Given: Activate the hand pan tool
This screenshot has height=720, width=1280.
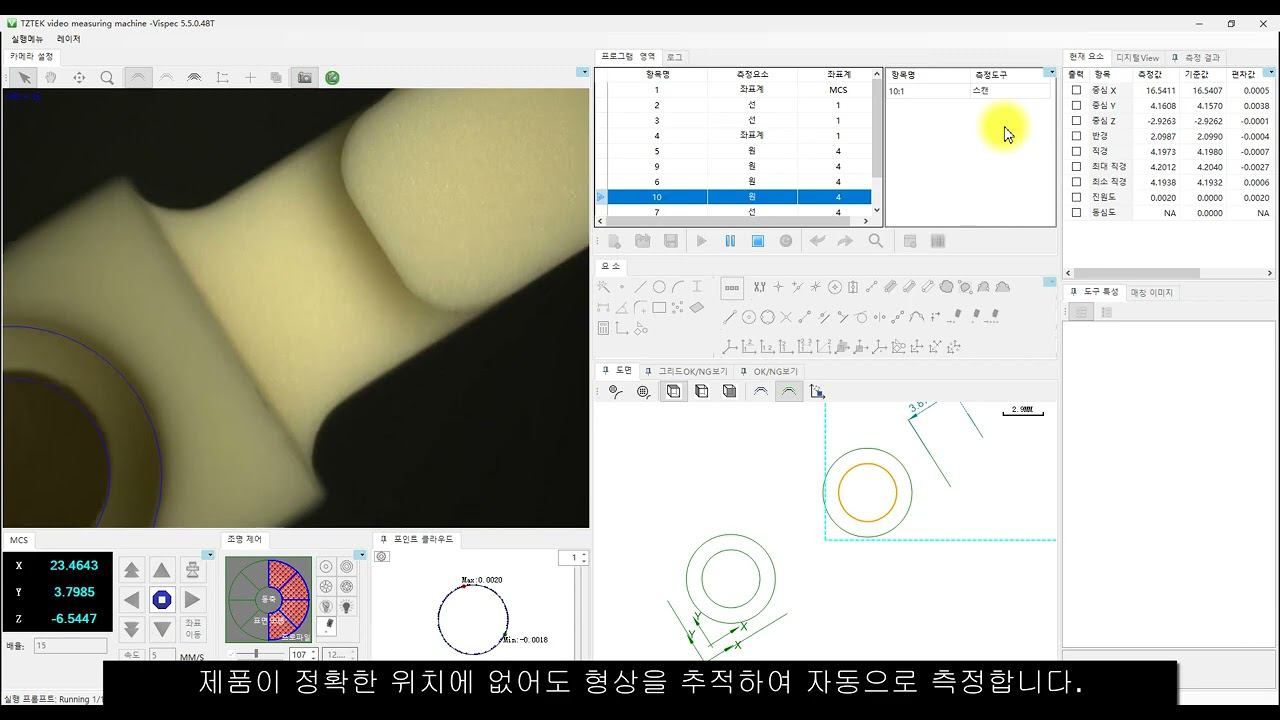Looking at the screenshot, I should 51,77.
